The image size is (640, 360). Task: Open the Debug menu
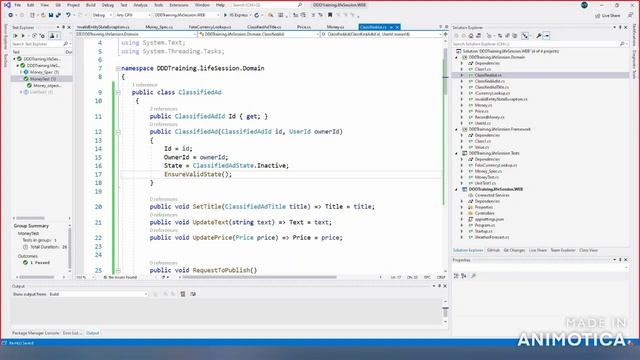[108, 5]
